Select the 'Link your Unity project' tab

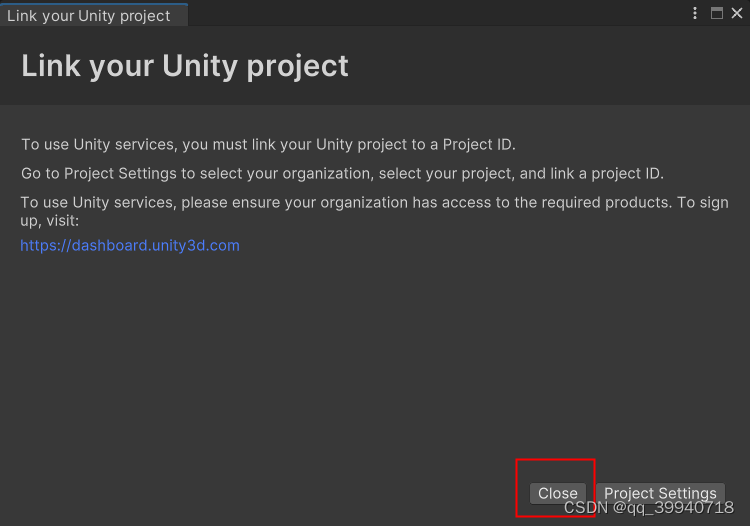(x=94, y=15)
